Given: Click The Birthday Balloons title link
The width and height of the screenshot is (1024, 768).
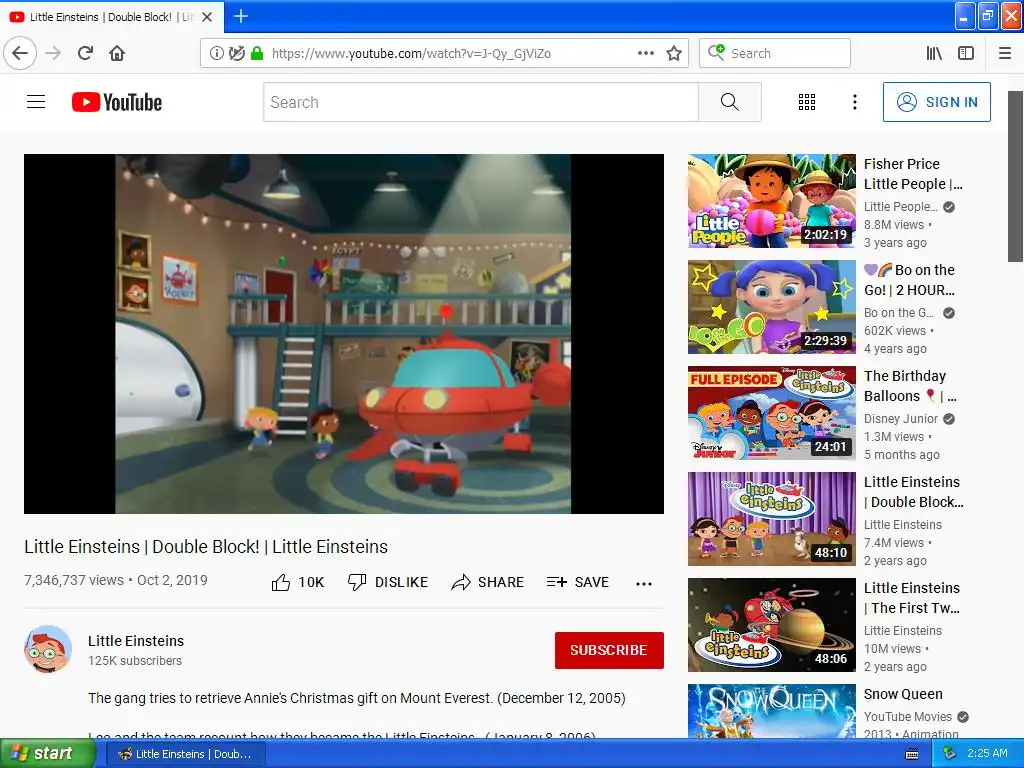Looking at the screenshot, I should pos(910,386).
